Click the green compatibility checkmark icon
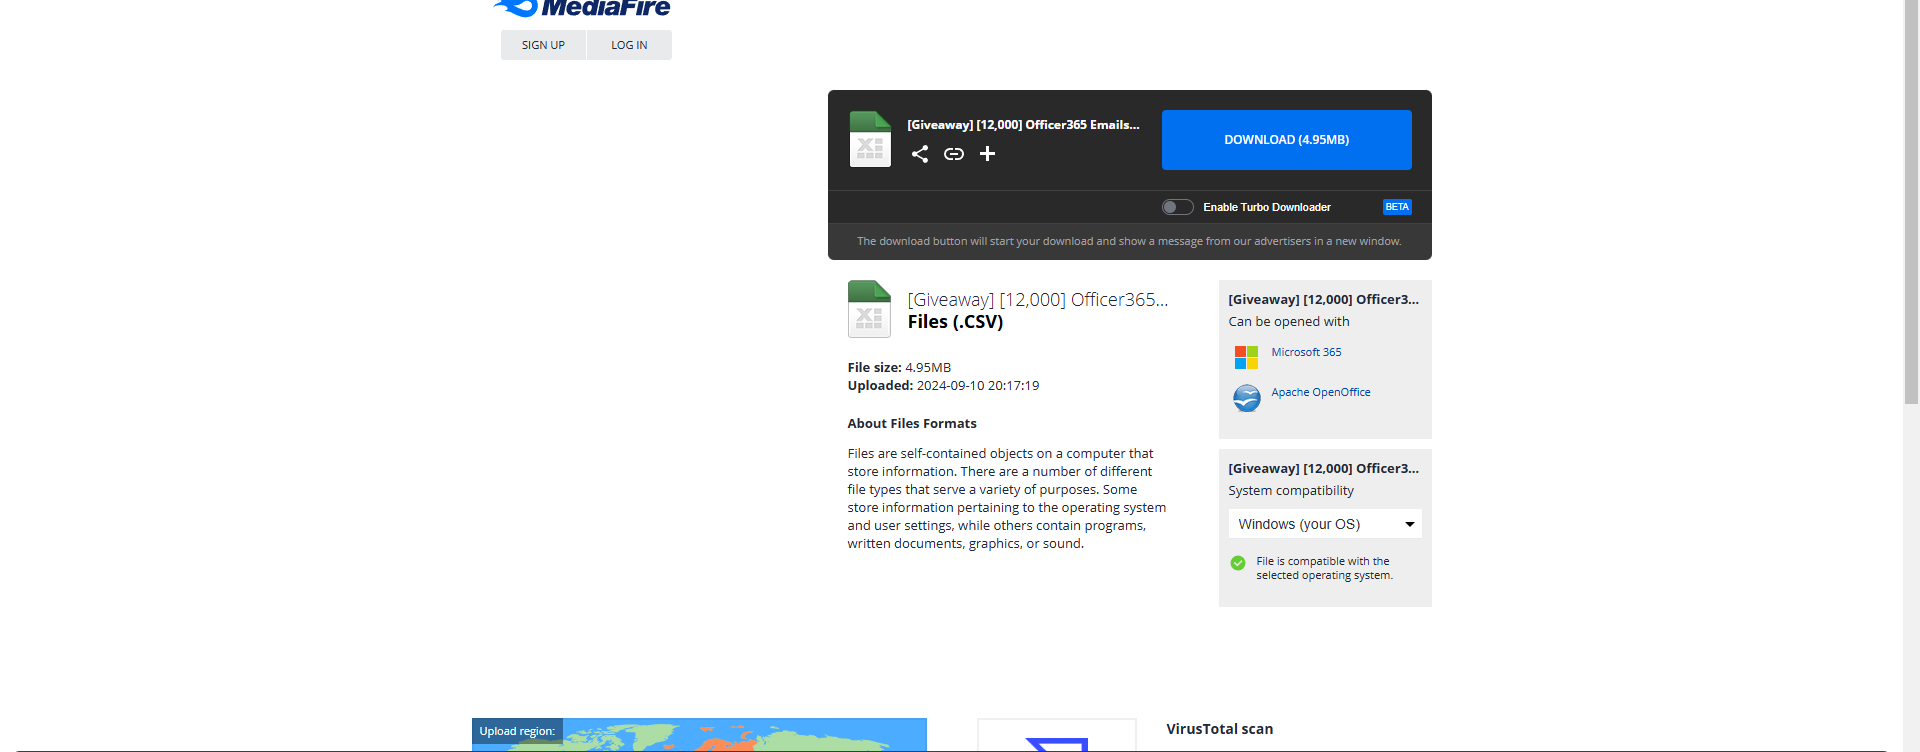 [1238, 563]
